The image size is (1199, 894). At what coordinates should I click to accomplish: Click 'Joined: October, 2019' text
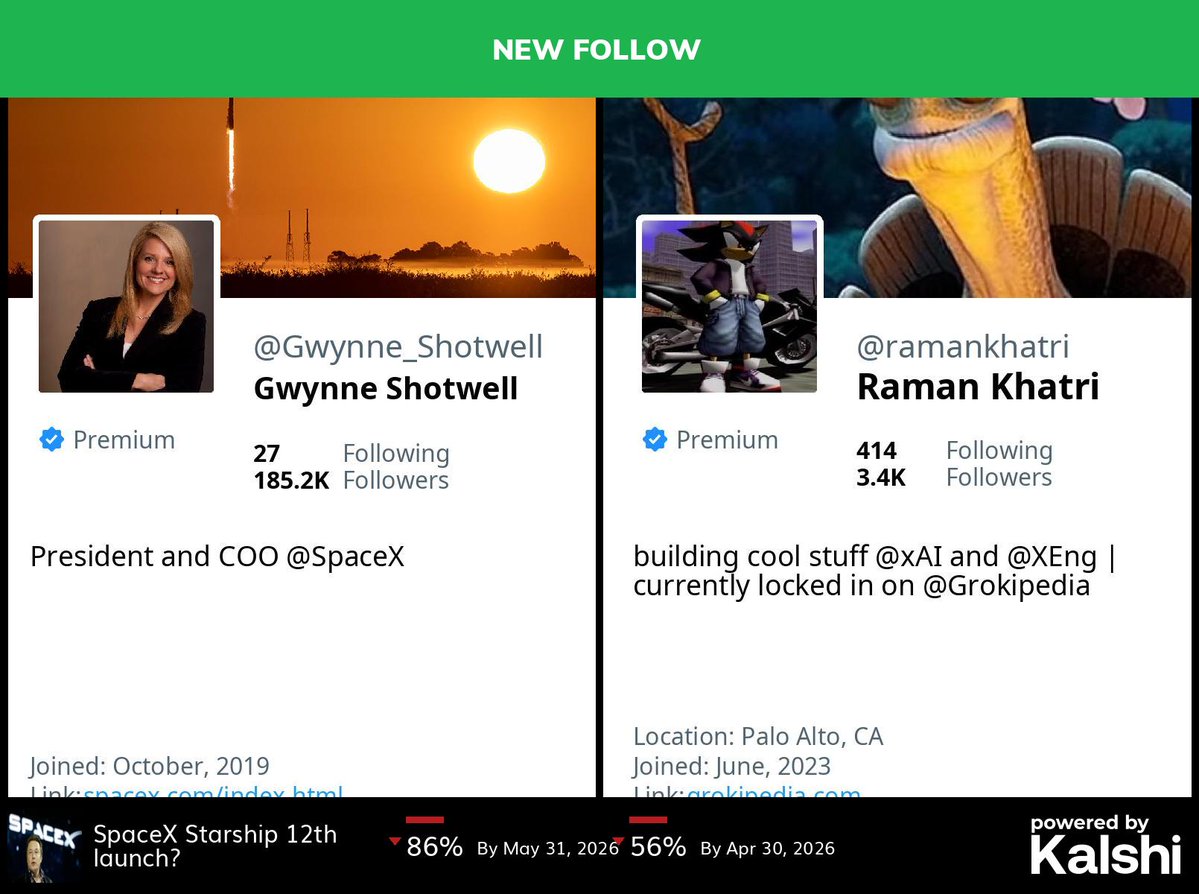point(150,766)
